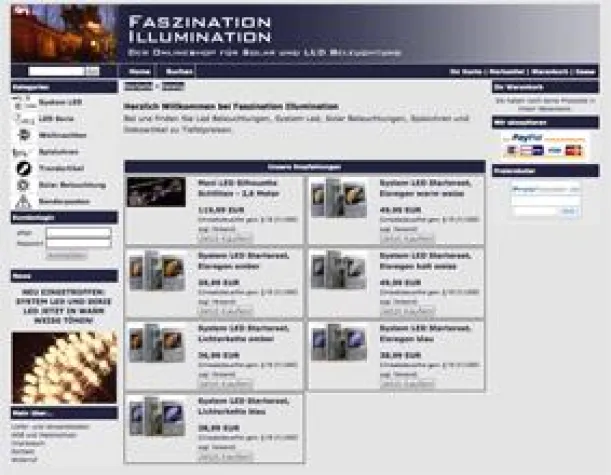This screenshot has height=475, width=611.
Task: Buy the Eisregen warm weiss Starterset now
Action: click(407, 238)
